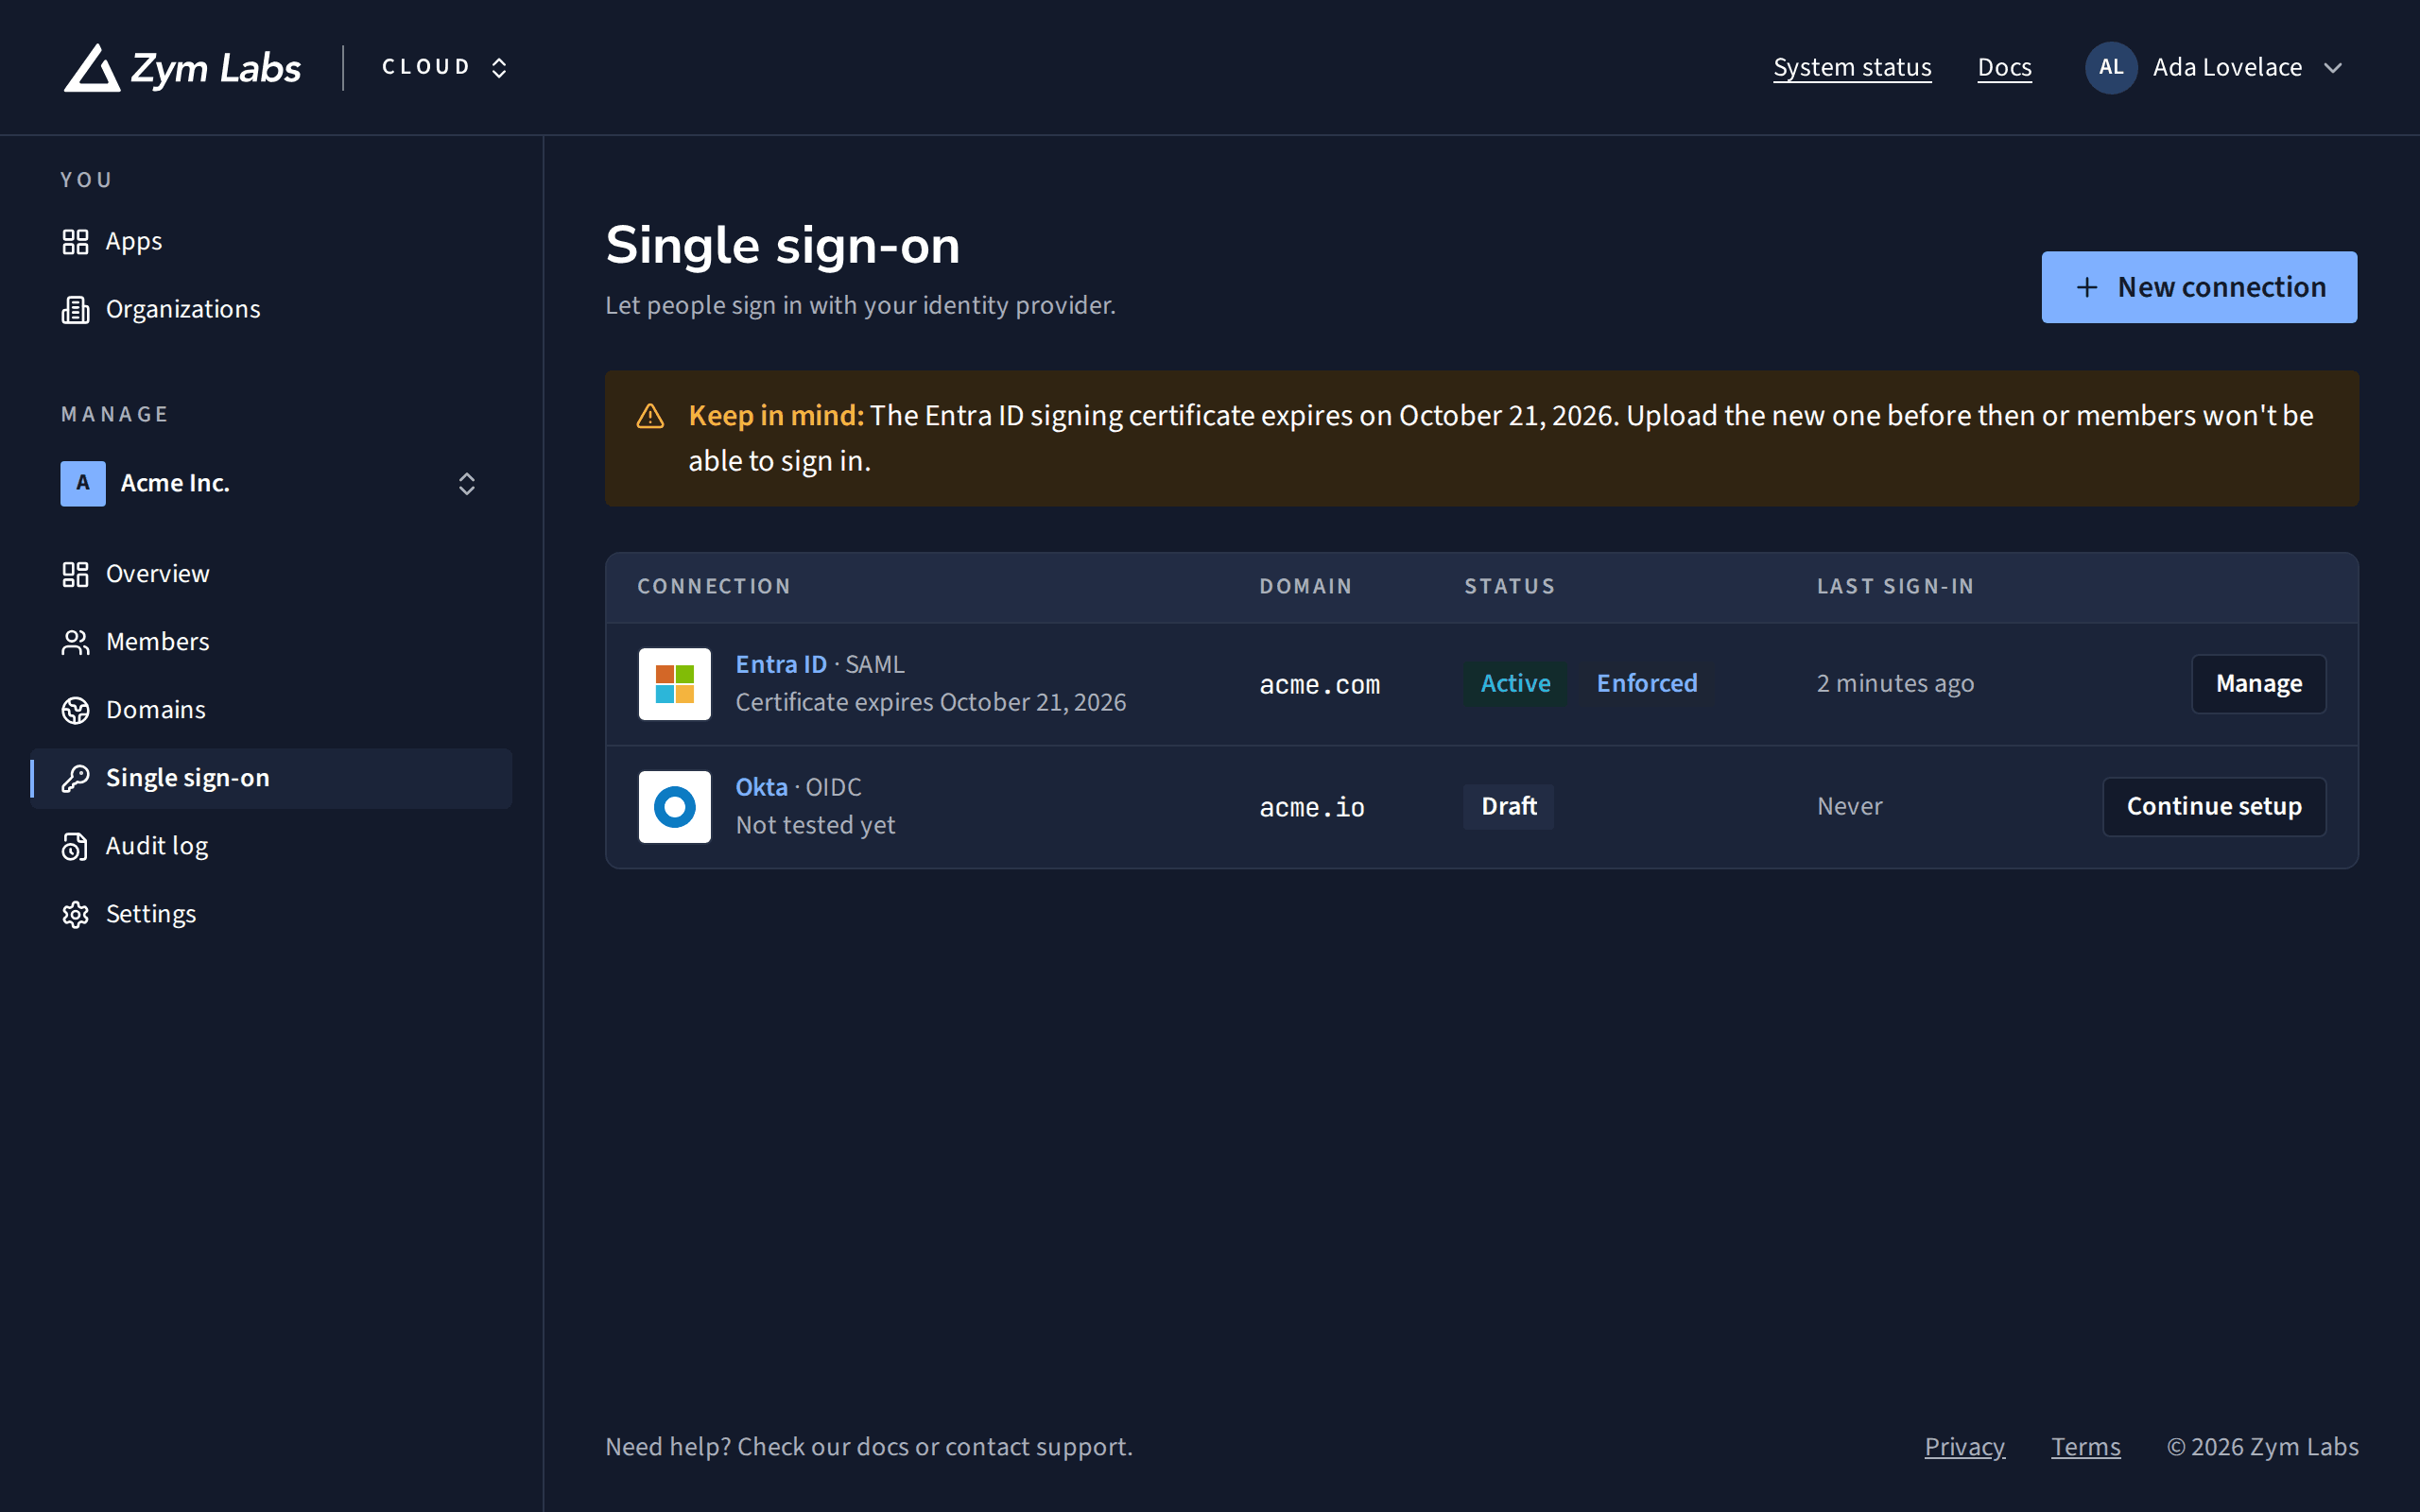This screenshot has height=1512, width=2420.
Task: Click the New connection button
Action: tap(2199, 287)
